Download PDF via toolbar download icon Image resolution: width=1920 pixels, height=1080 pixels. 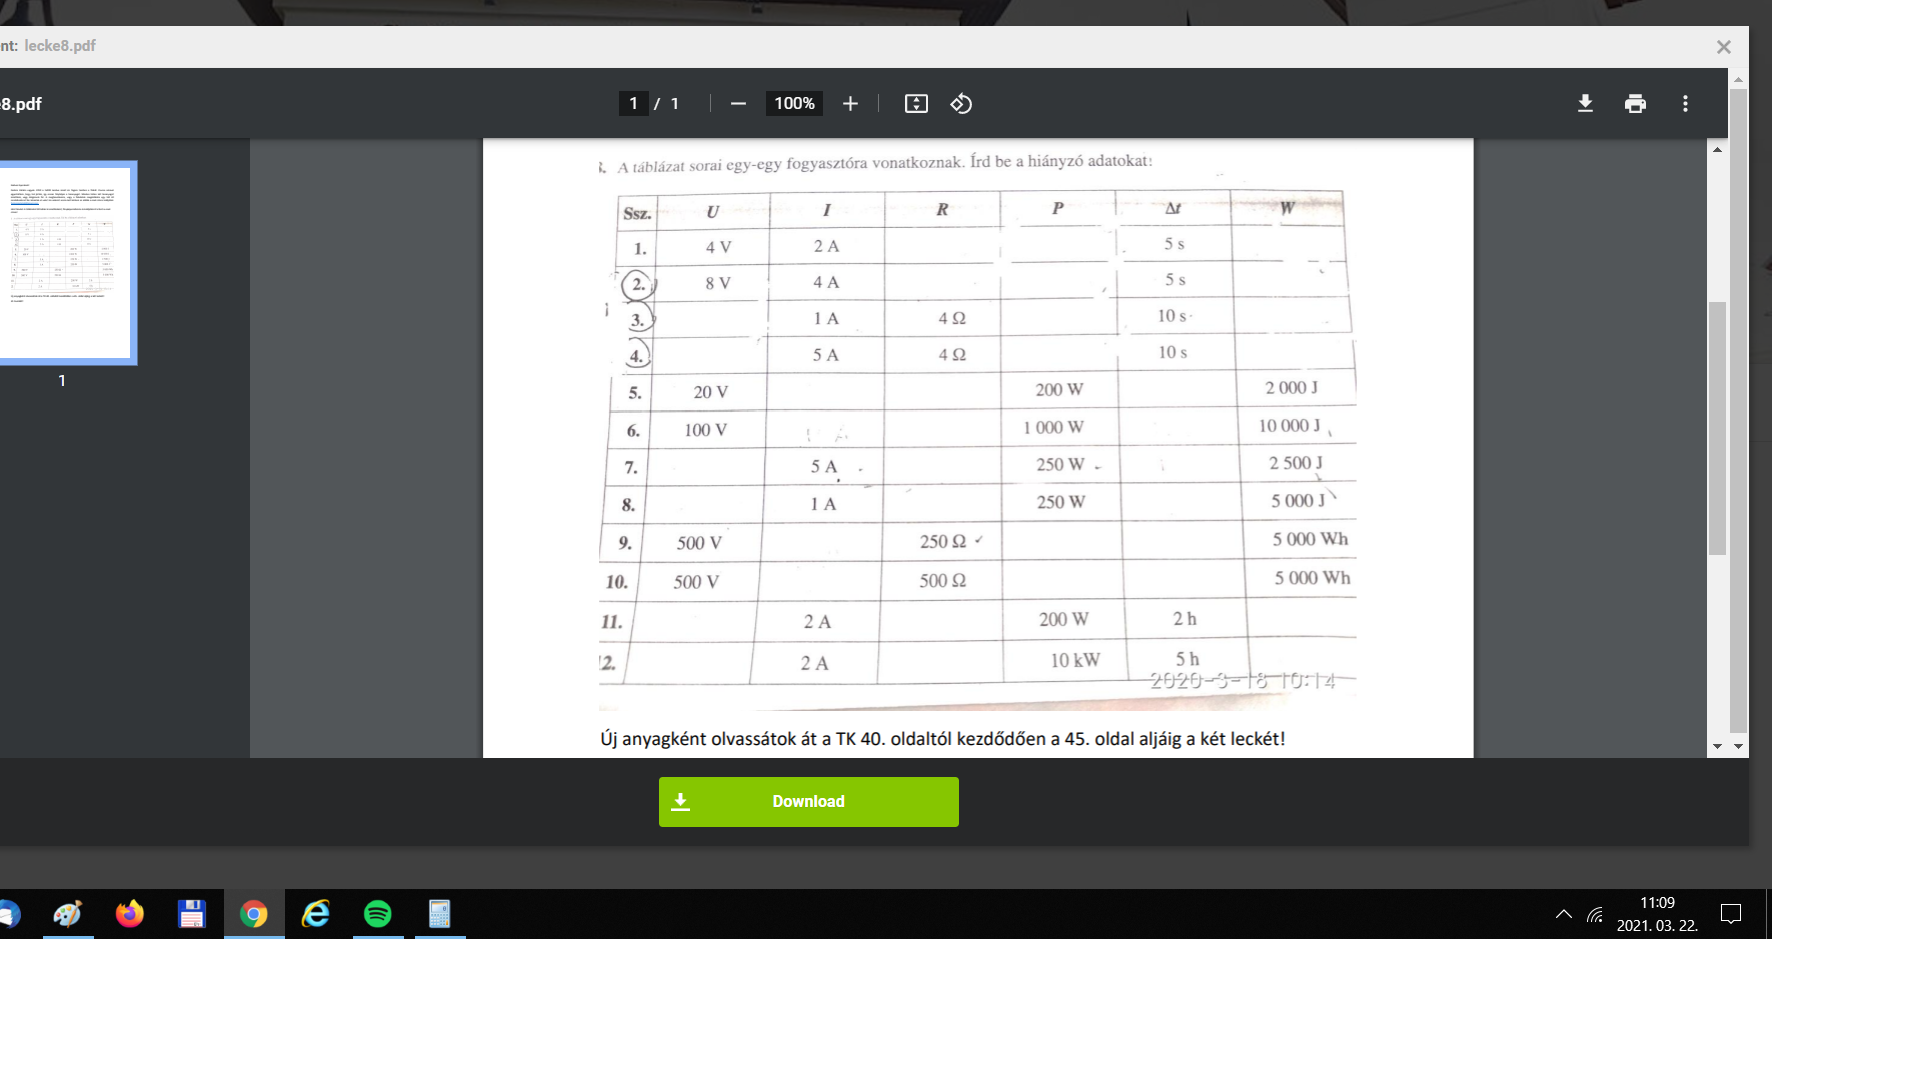[x=1585, y=104]
